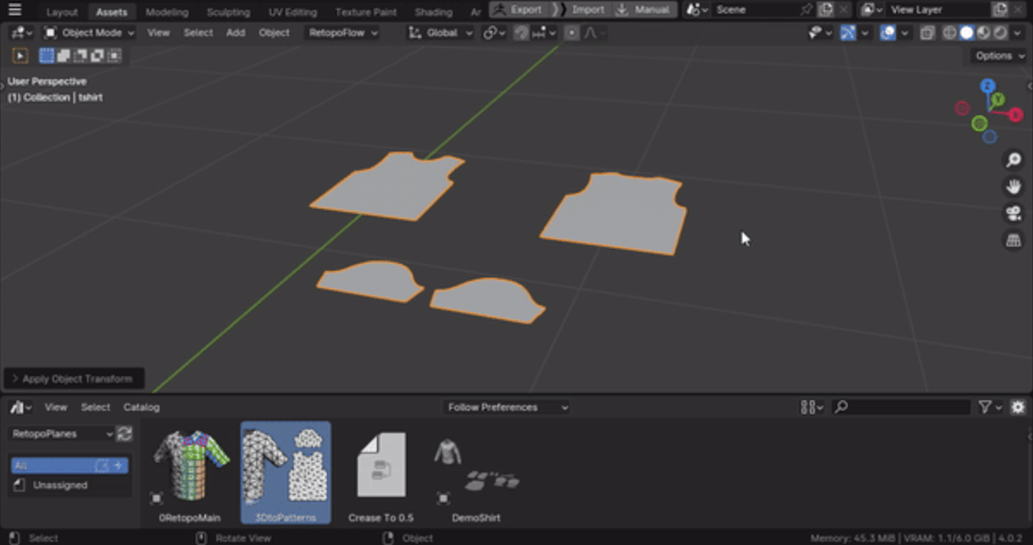Refresh the RetopoPlanes asset library
This screenshot has width=1033, height=545.
click(x=124, y=434)
